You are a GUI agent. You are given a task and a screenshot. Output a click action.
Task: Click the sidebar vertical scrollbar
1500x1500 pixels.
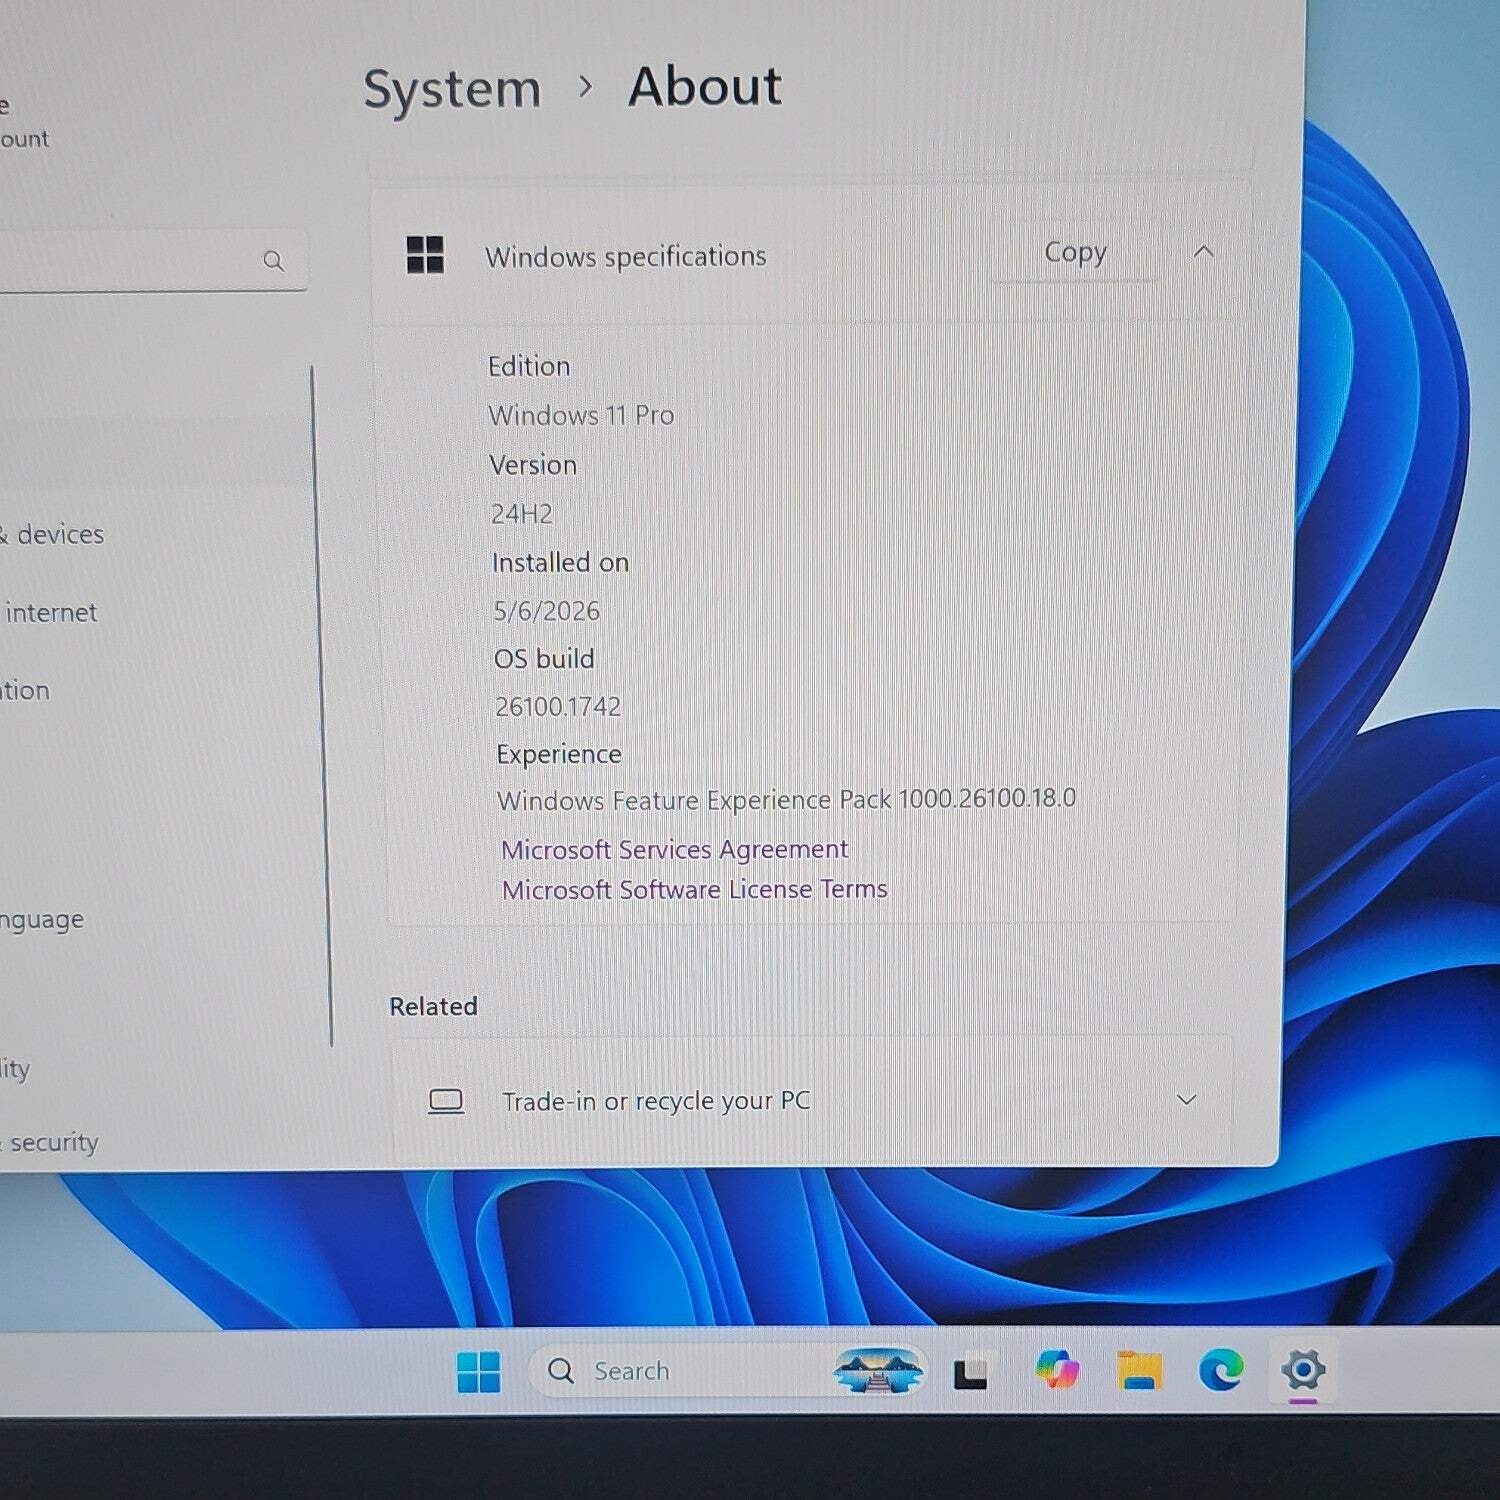pyautogui.click(x=322, y=705)
